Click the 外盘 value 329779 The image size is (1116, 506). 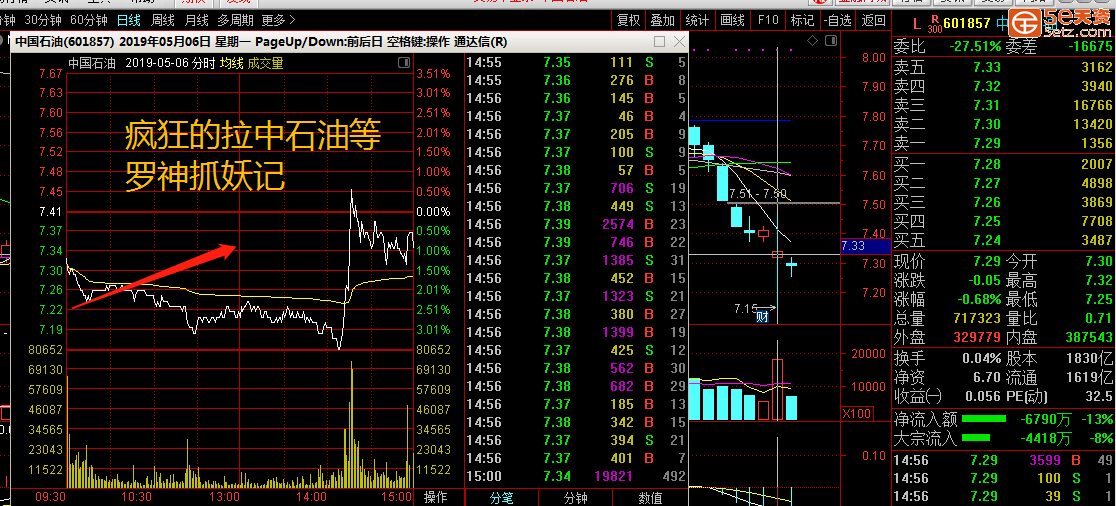[x=975, y=337]
